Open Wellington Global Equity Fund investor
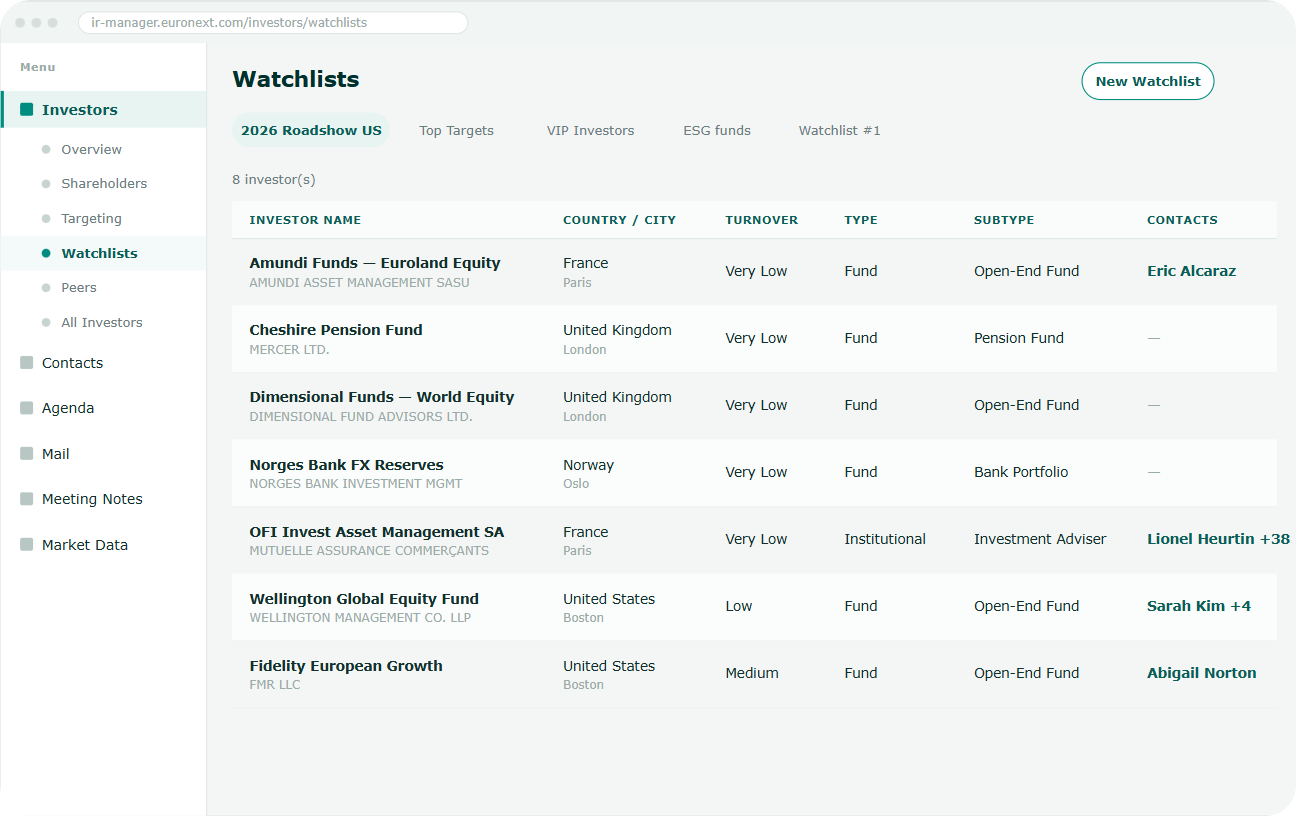 (x=364, y=599)
